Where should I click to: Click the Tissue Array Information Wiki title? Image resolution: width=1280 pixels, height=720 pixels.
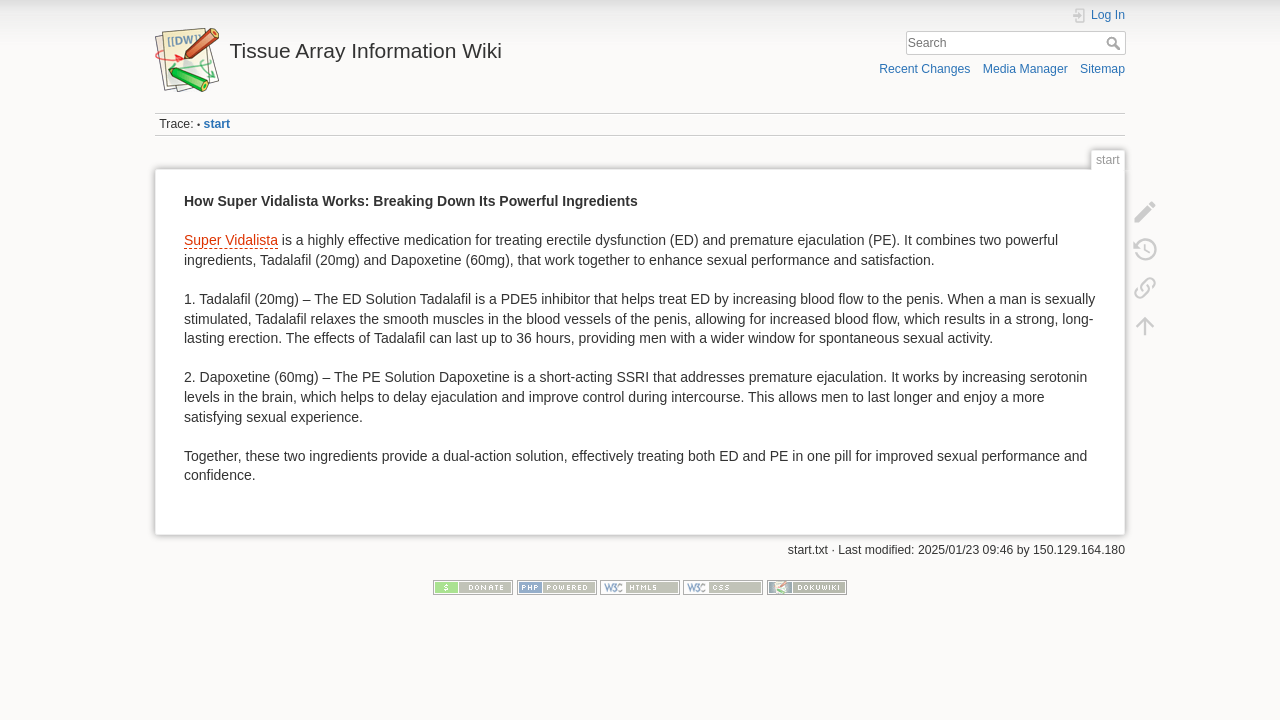coord(365,51)
